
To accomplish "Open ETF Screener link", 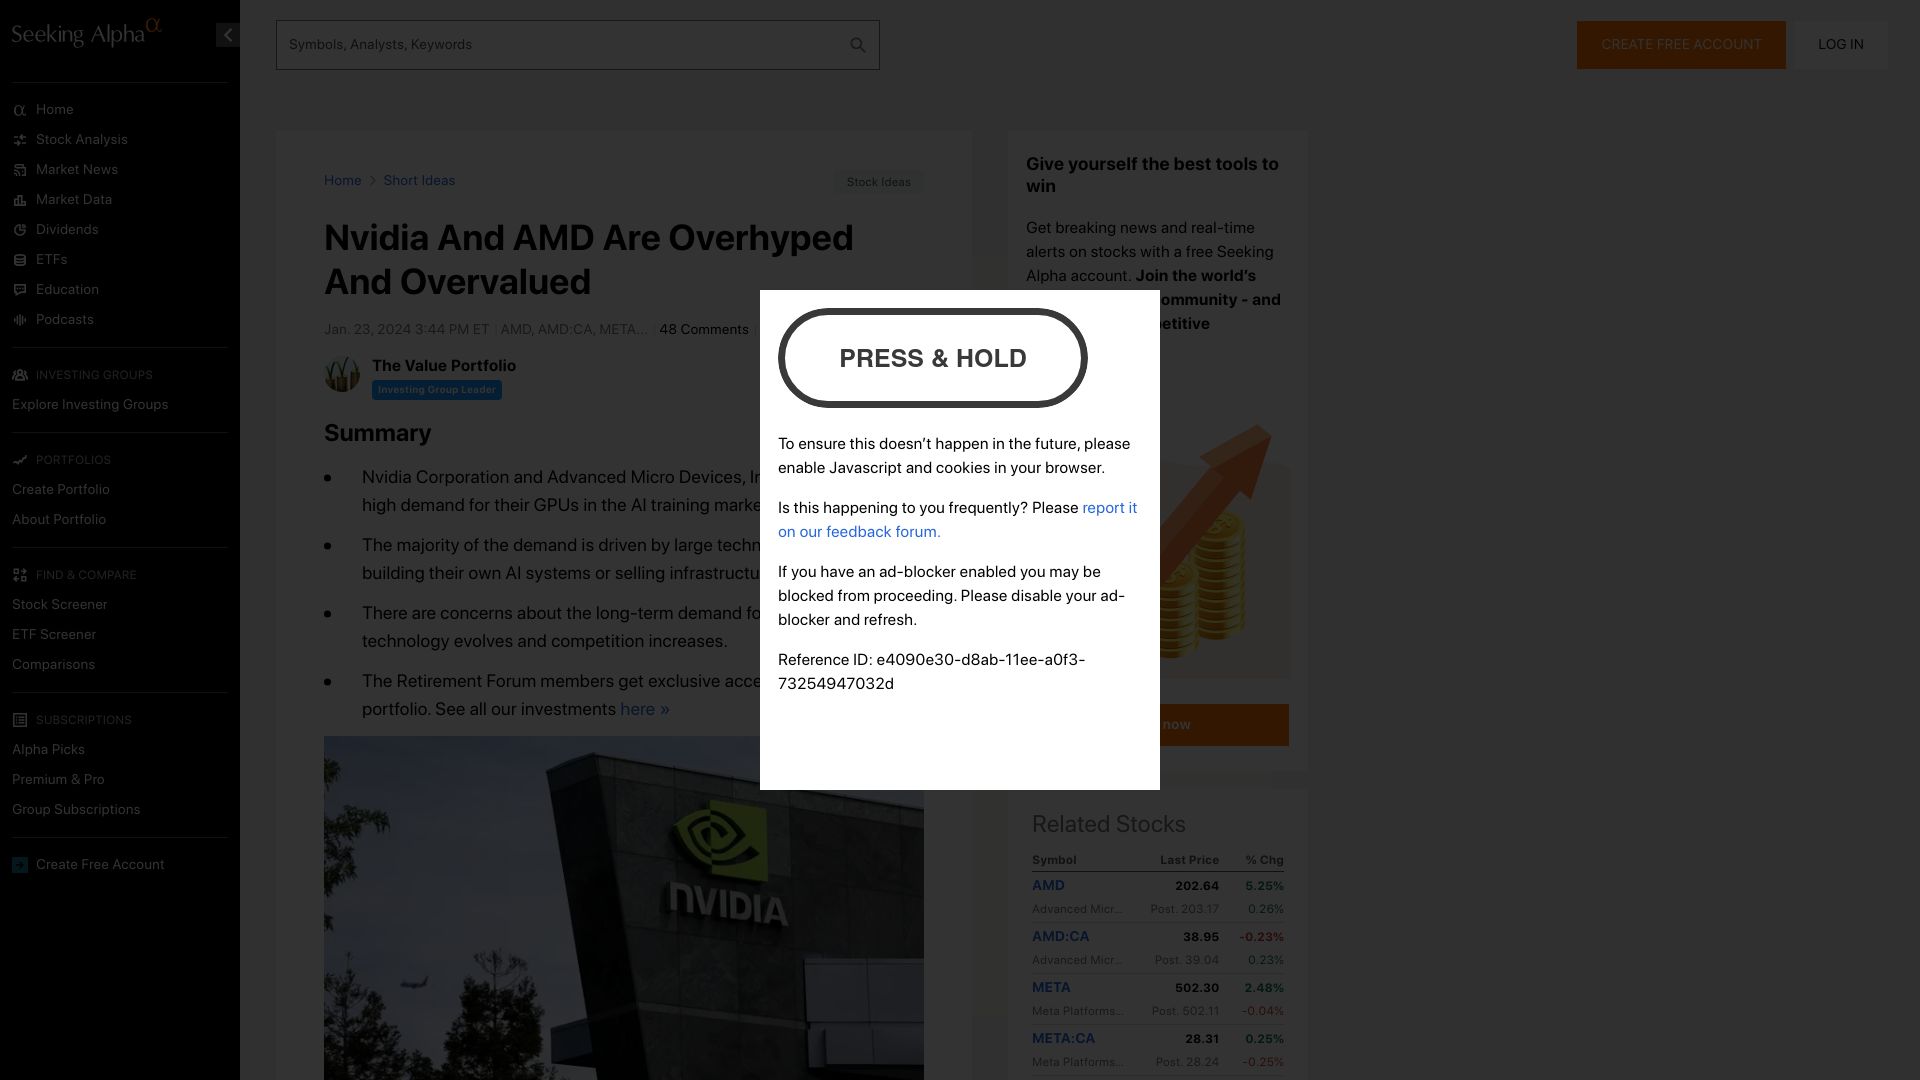I will pos(54,635).
